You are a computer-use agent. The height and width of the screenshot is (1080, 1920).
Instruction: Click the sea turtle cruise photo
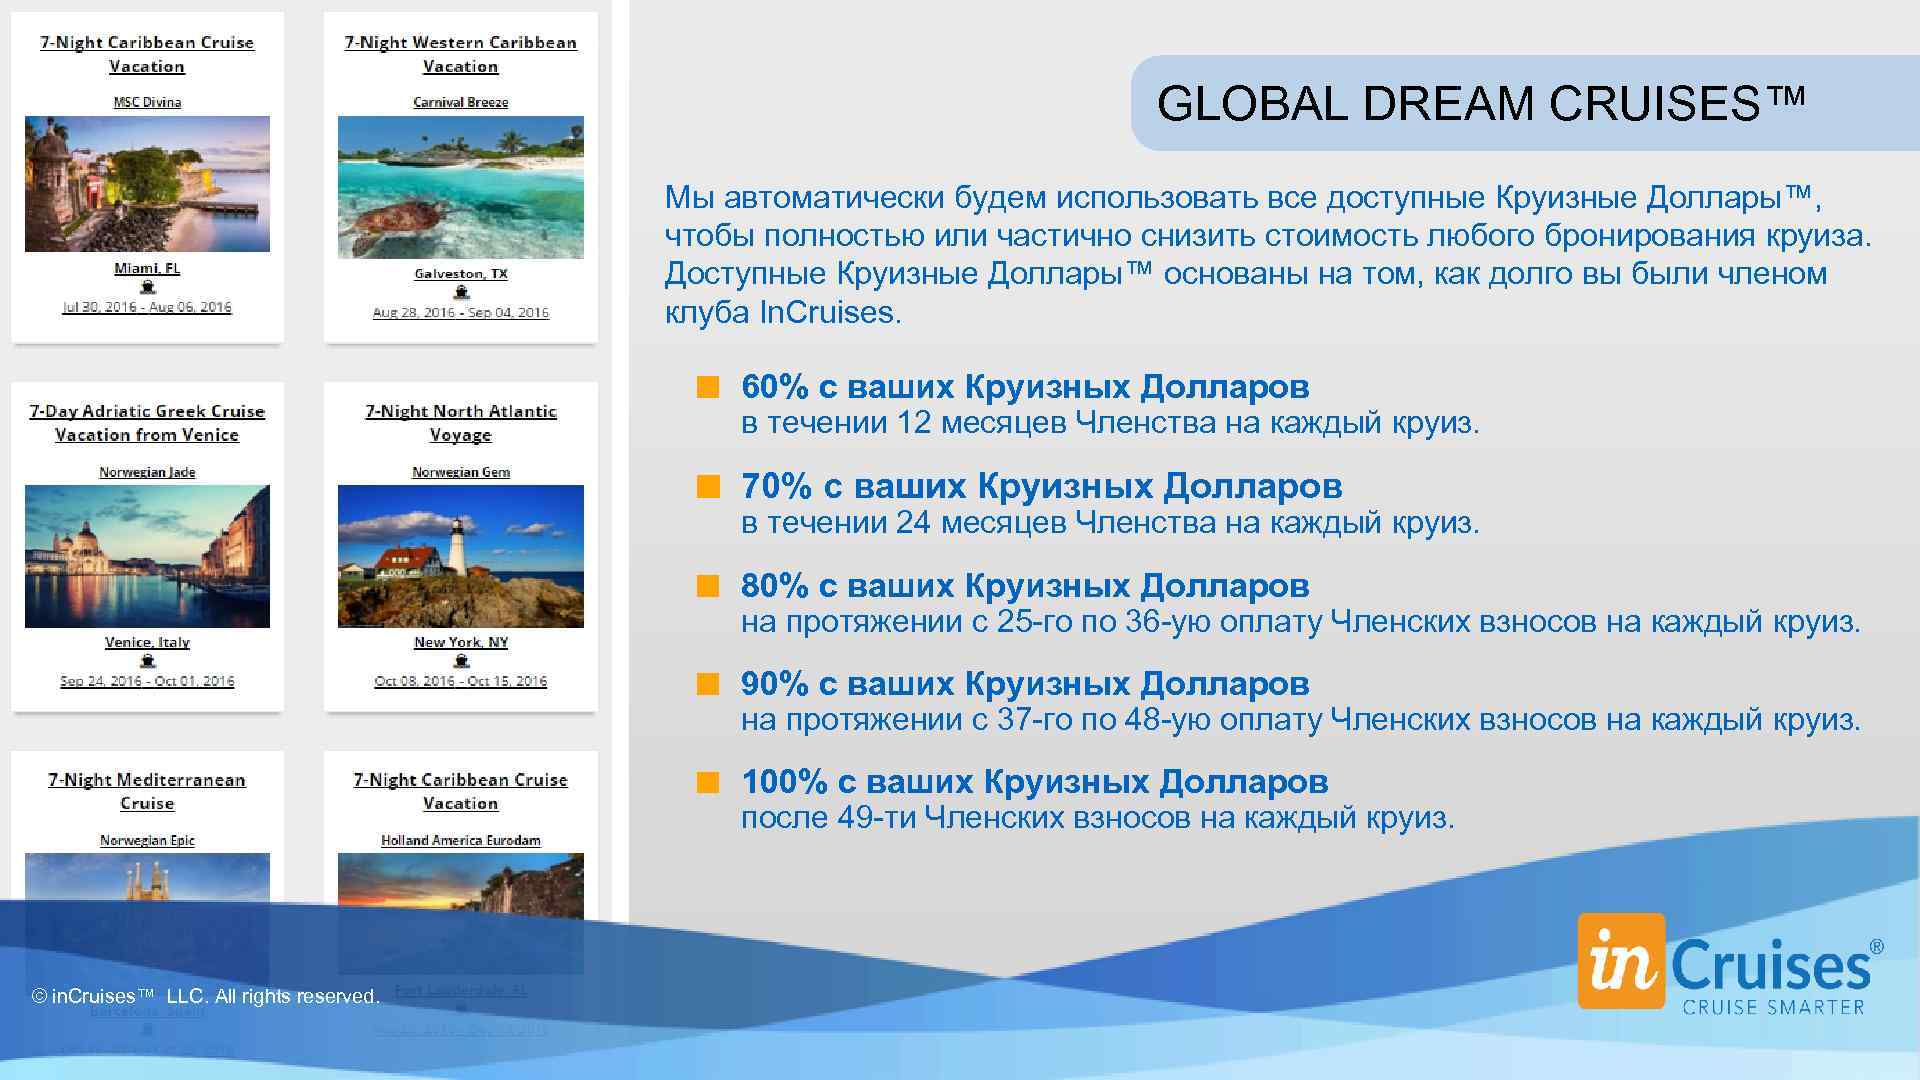[x=460, y=185]
